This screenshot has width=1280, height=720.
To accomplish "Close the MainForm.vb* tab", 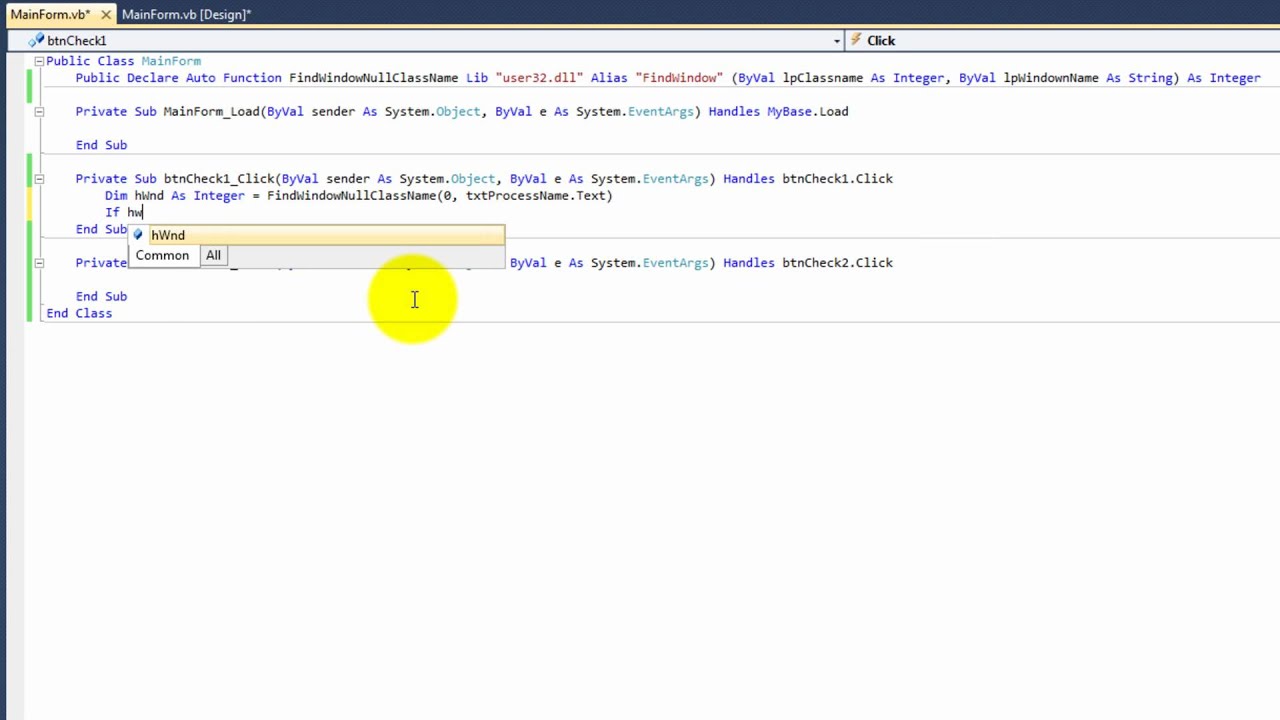I will (106, 15).
